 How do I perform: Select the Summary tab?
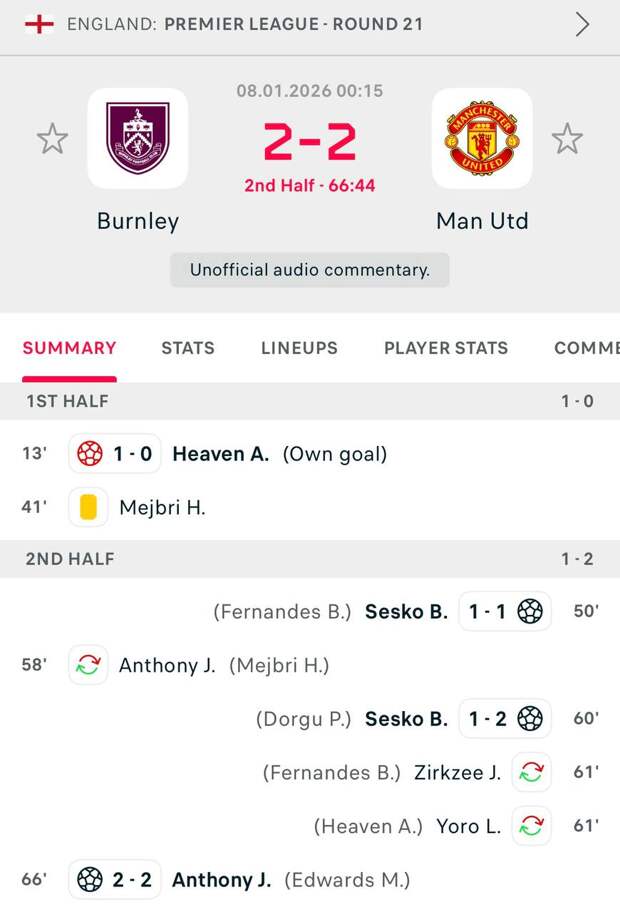(69, 348)
